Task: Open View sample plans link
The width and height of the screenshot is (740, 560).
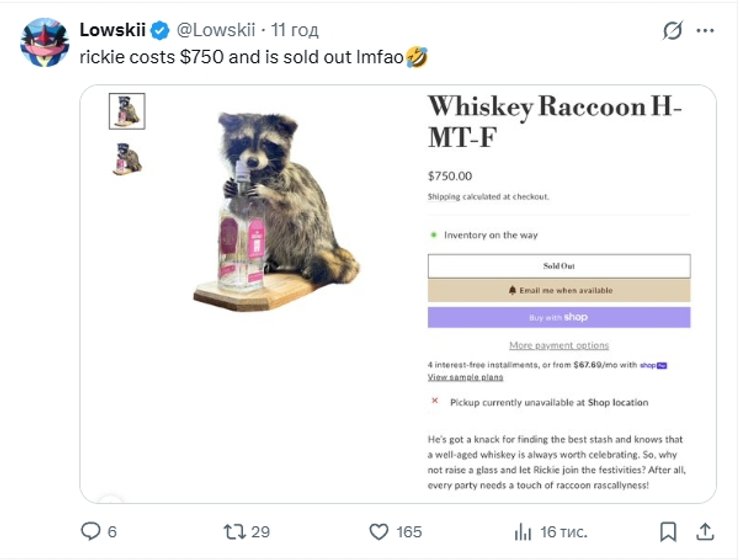Action: point(465,377)
